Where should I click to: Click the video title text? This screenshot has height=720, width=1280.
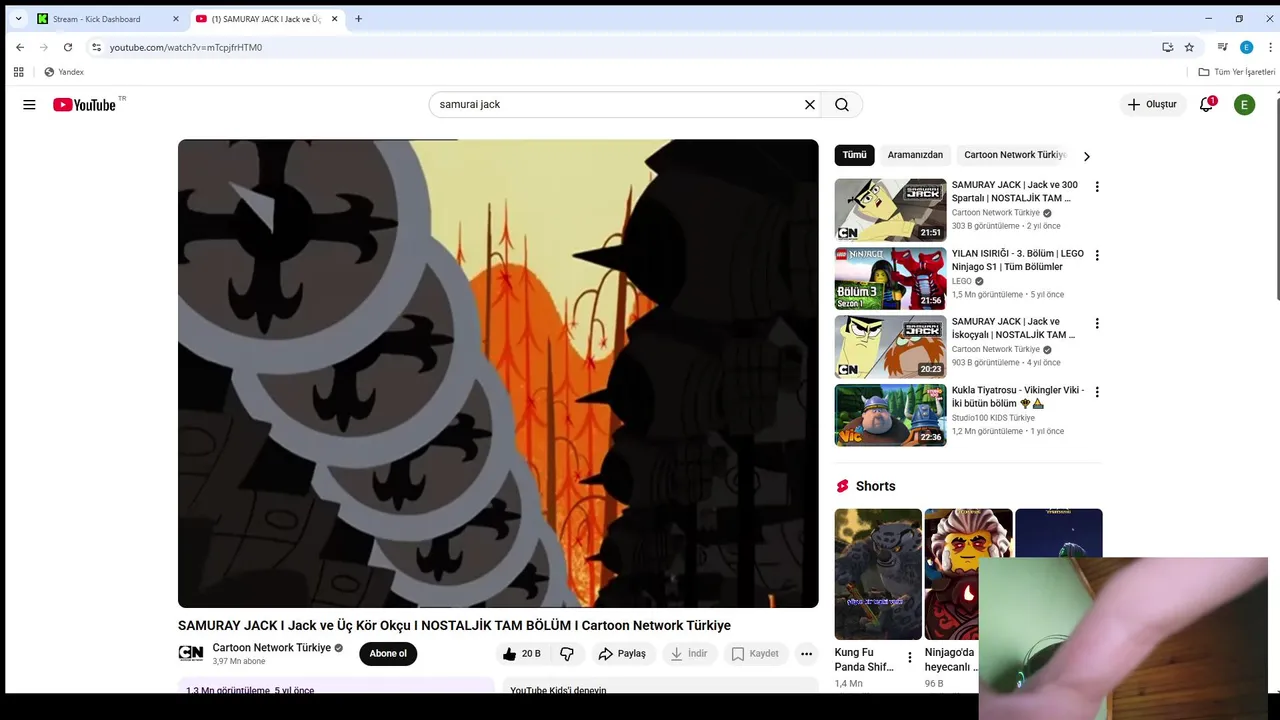[454, 626]
